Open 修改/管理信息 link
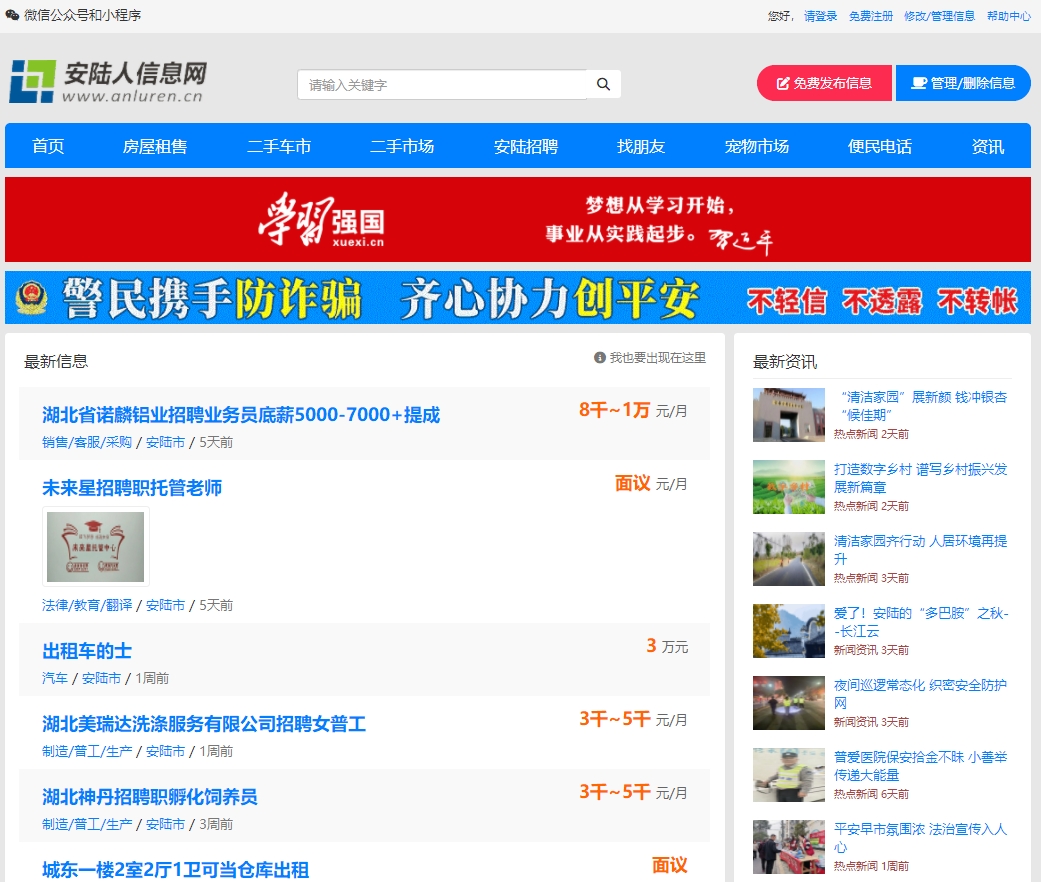The height and width of the screenshot is (882, 1041). 939,16
